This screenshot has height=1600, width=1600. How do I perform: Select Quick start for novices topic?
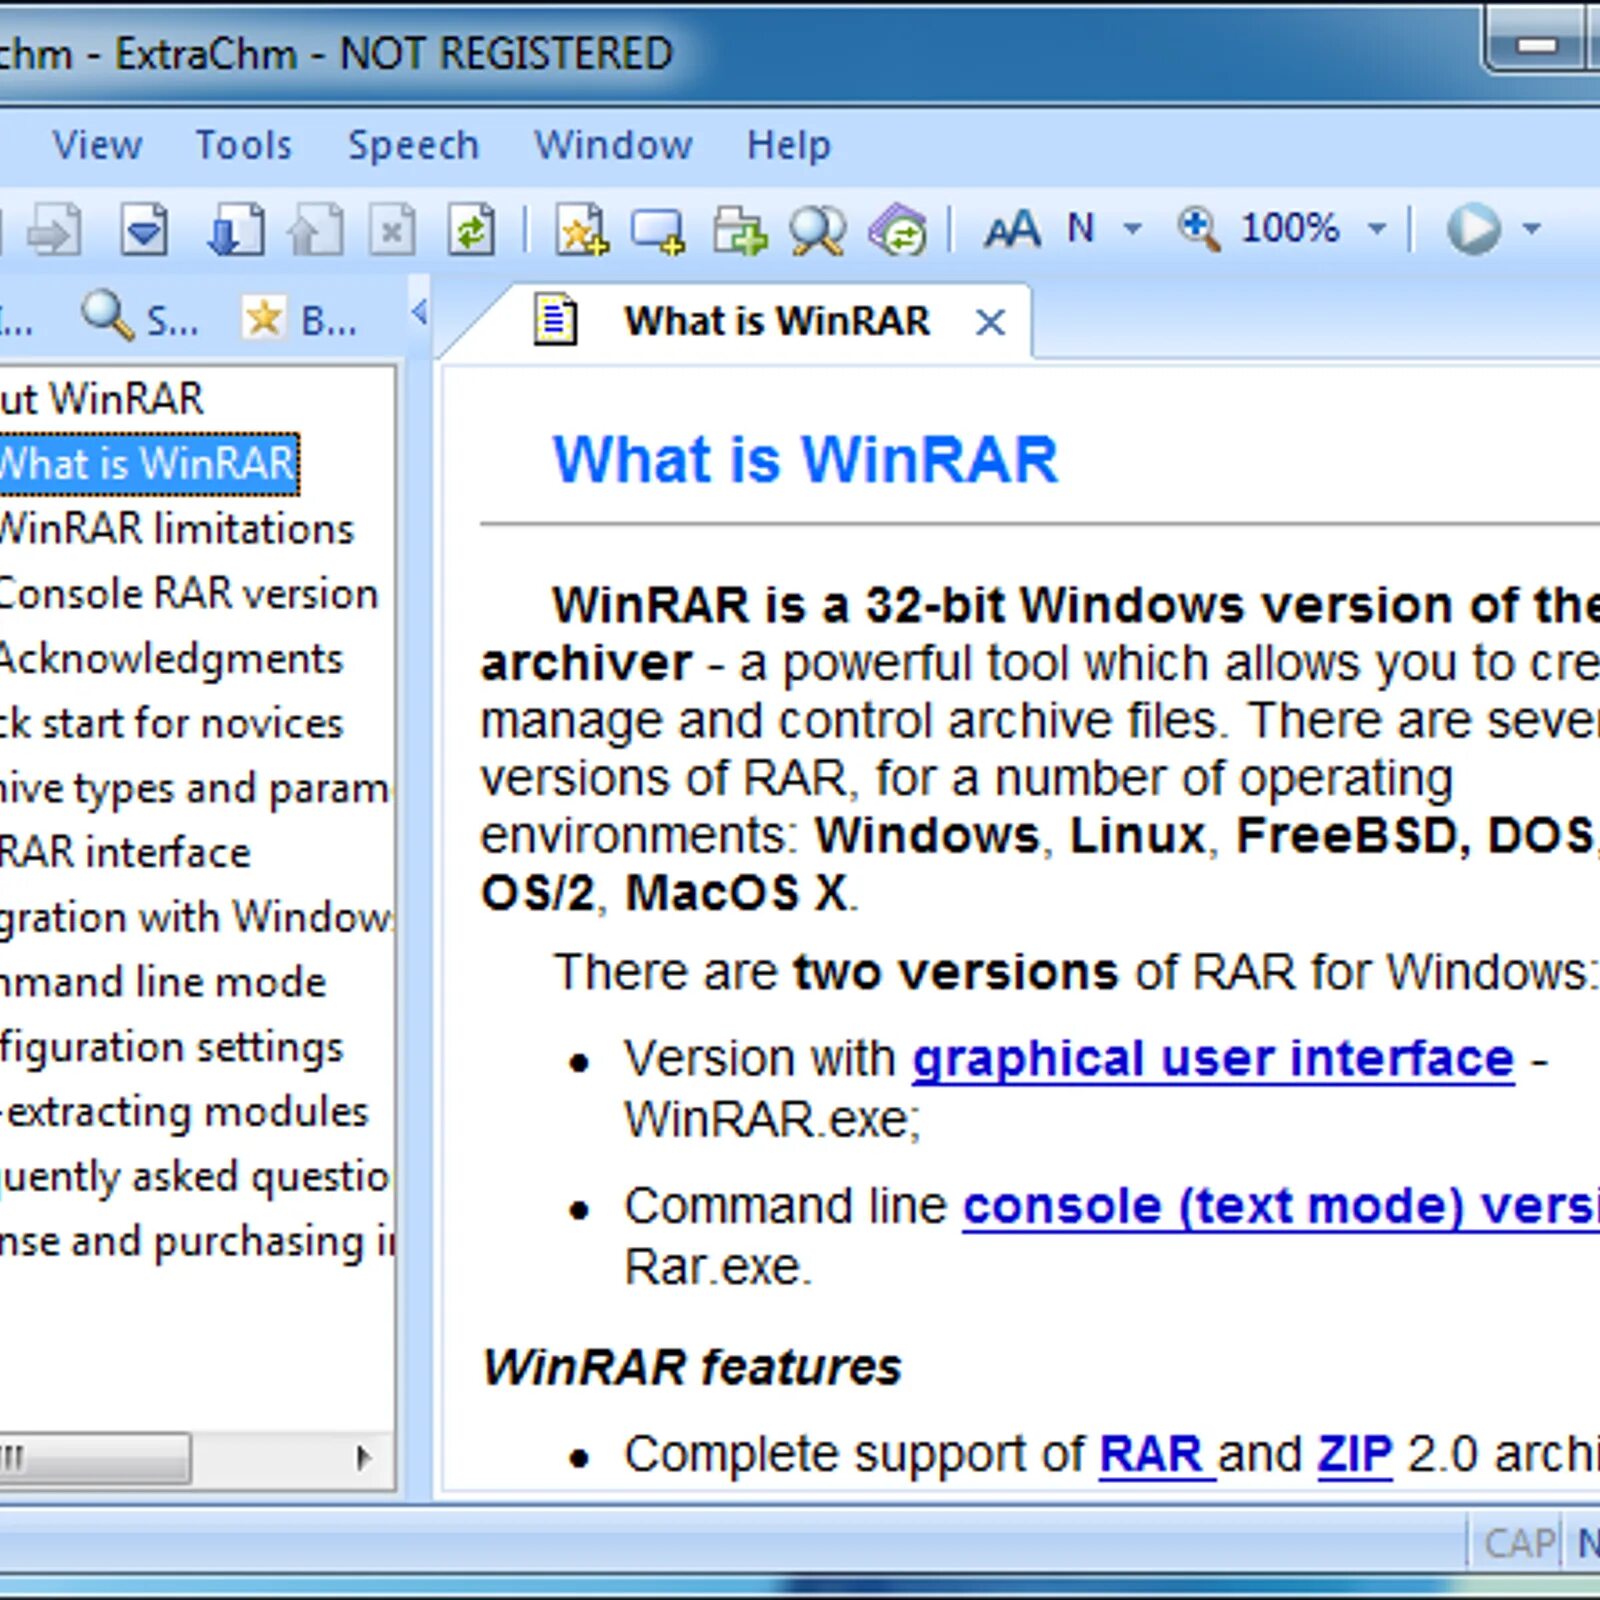point(171,723)
